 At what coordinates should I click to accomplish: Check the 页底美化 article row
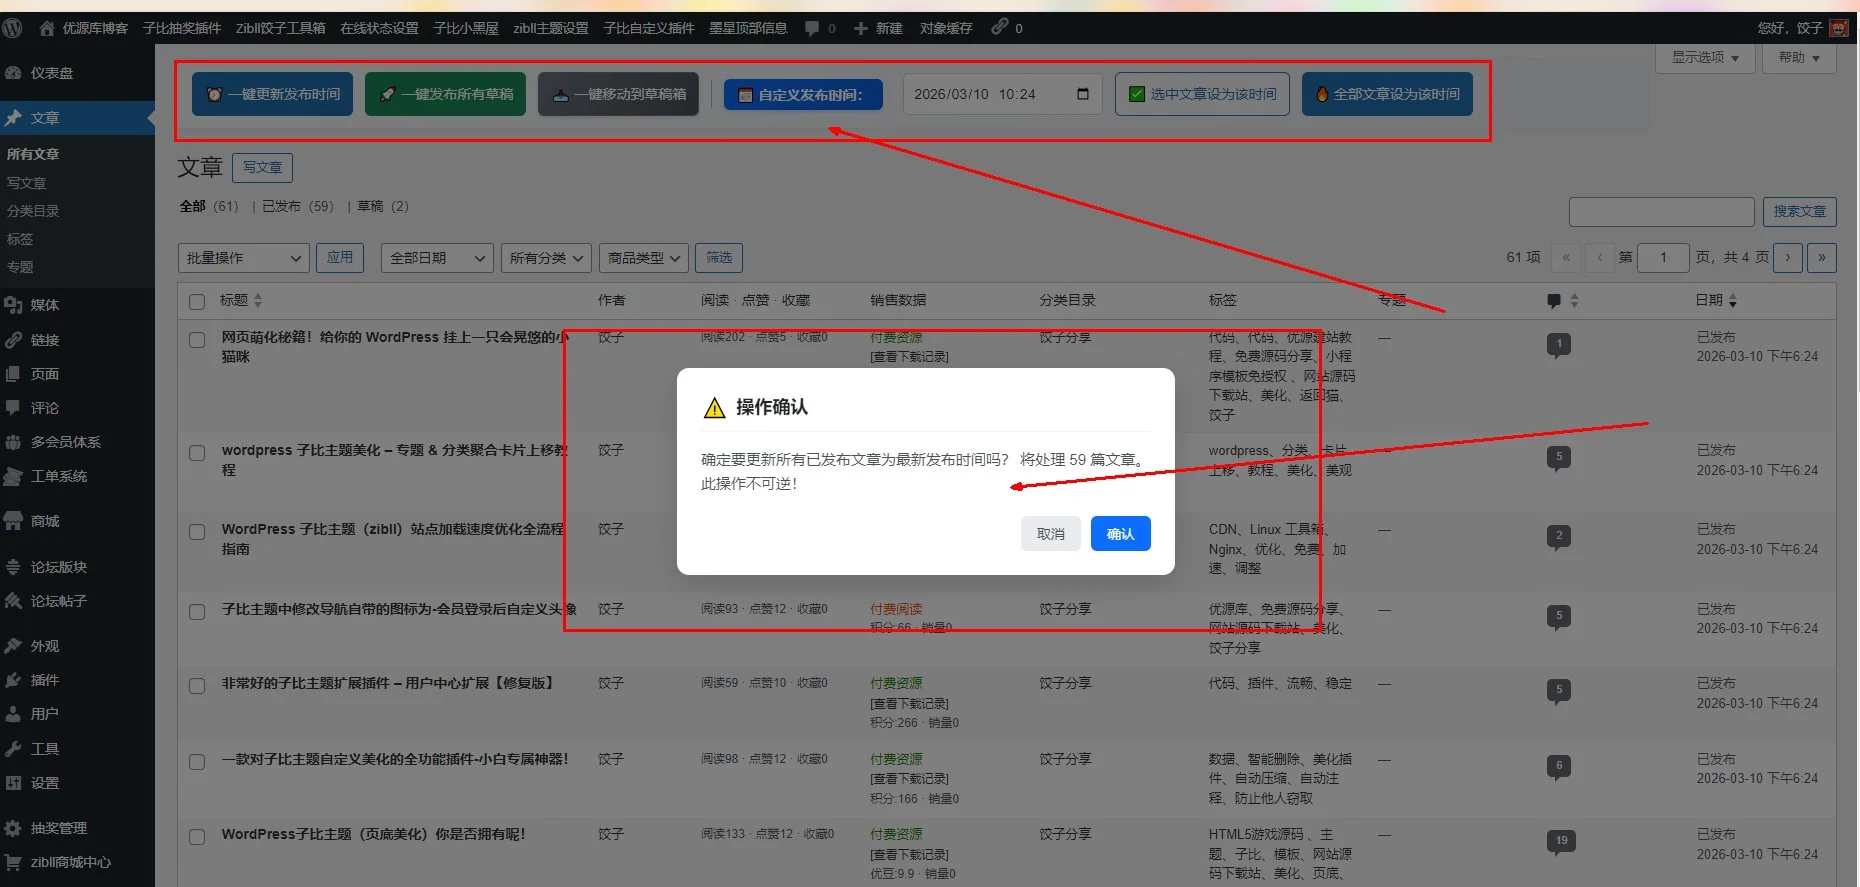point(197,837)
